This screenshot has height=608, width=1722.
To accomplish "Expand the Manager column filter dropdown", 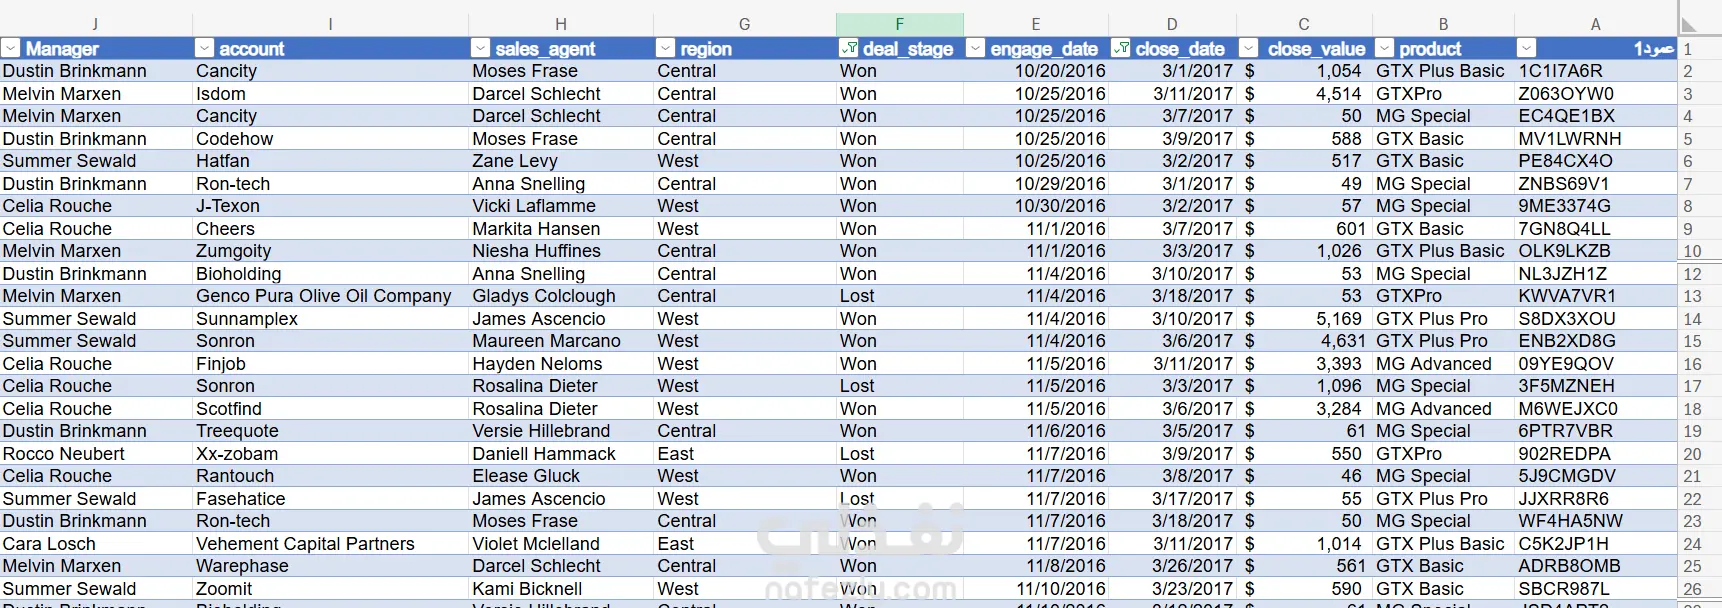I will click(x=11, y=48).
